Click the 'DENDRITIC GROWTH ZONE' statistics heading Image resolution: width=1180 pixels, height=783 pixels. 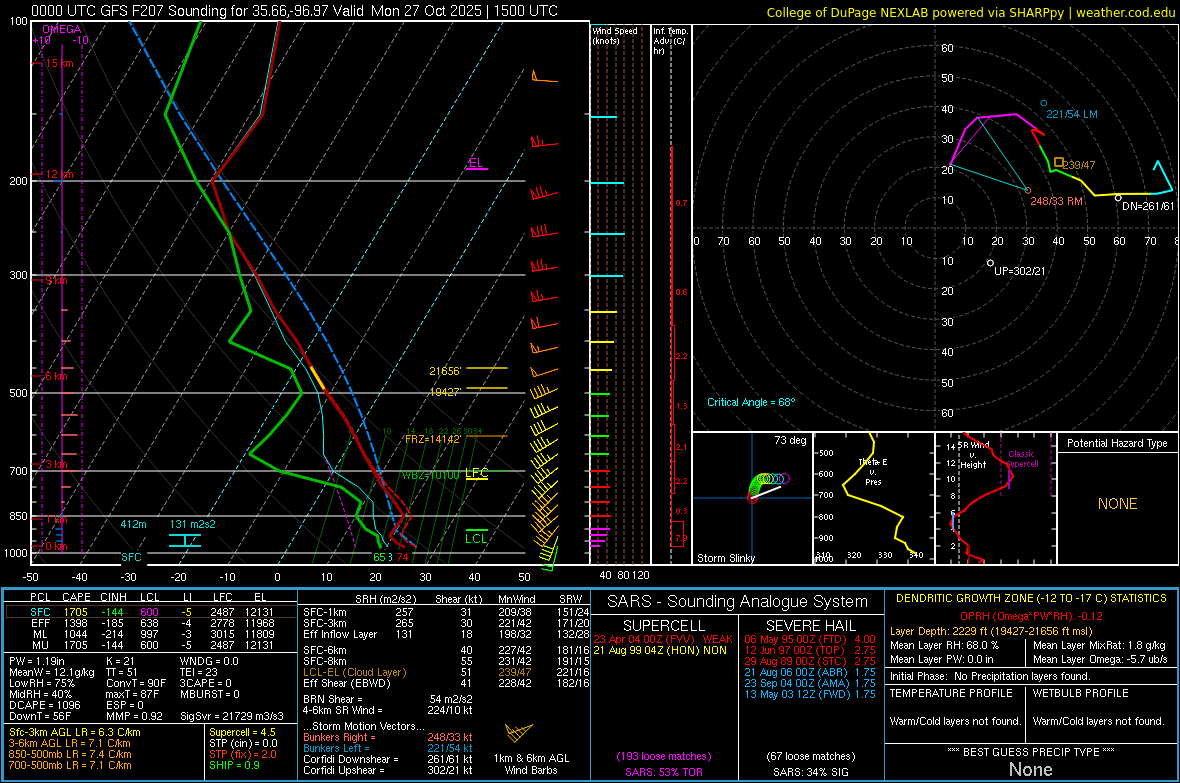[1031, 599]
